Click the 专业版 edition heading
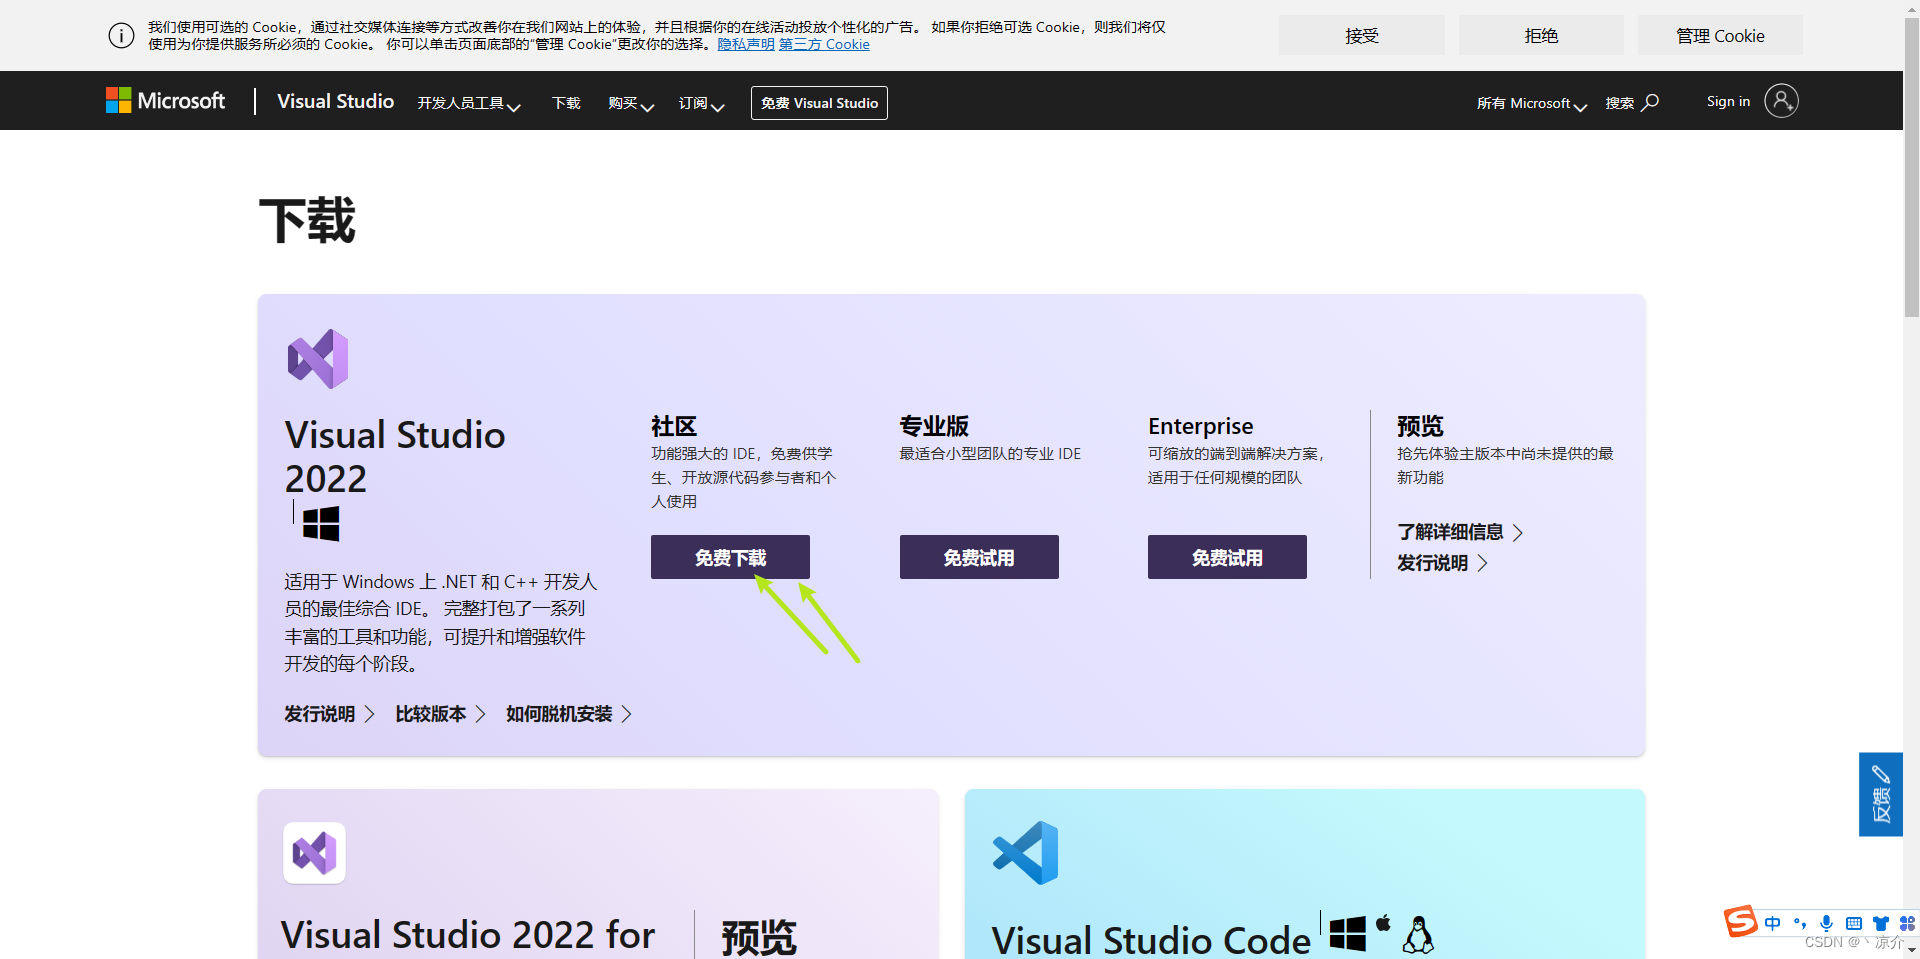Screen dimensions: 1920x959 934,426
